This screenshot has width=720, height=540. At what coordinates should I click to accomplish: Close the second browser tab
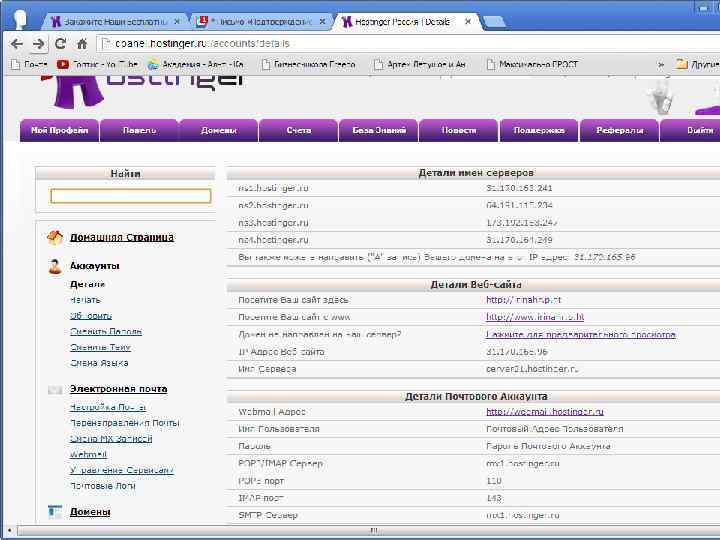pyautogui.click(x=322, y=22)
